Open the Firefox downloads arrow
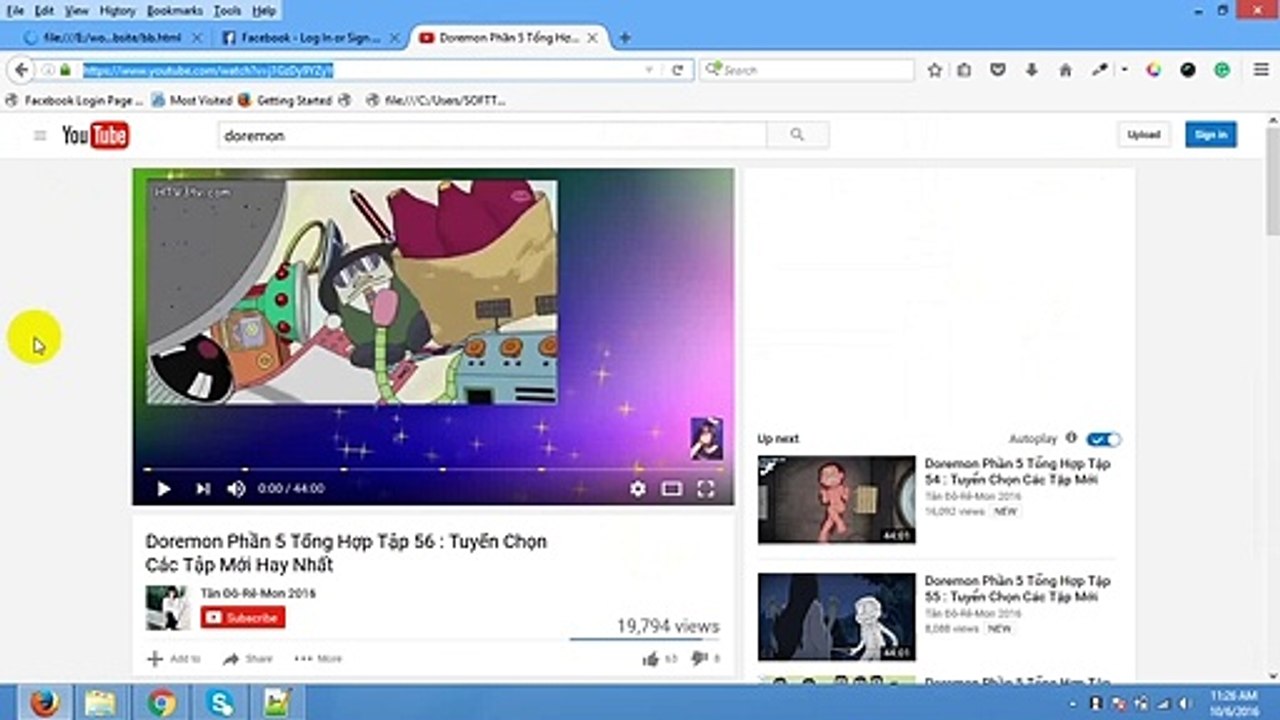1280x720 pixels. click(1032, 70)
